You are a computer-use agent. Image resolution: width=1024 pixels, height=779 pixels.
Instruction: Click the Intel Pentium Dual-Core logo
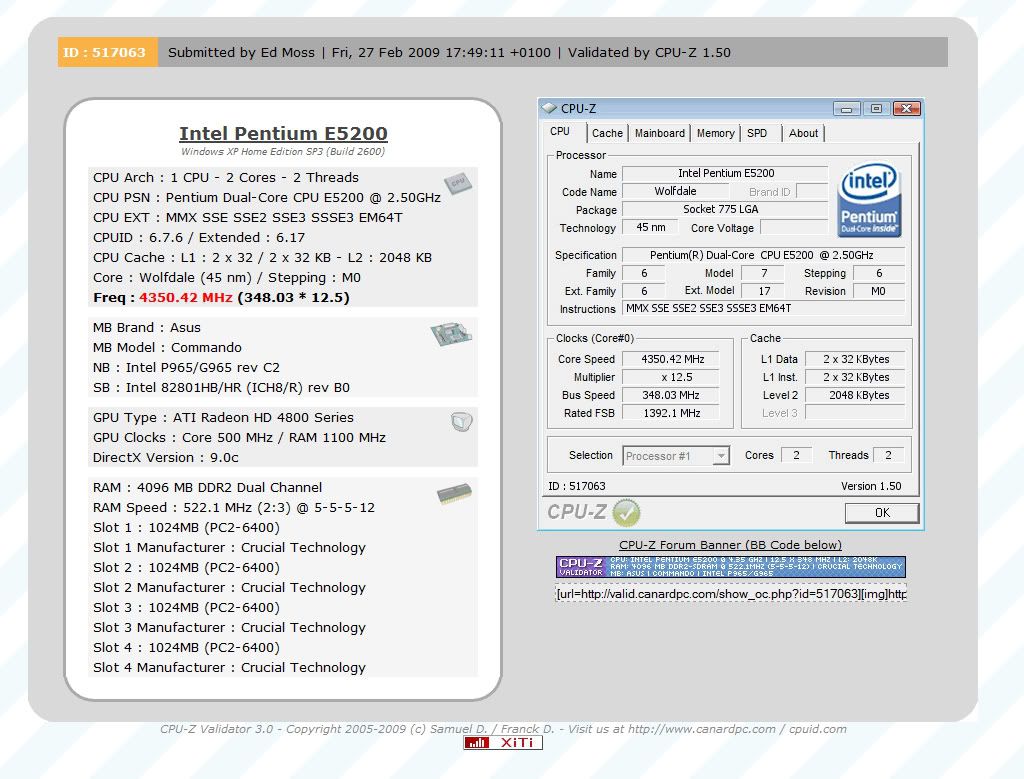pos(869,200)
